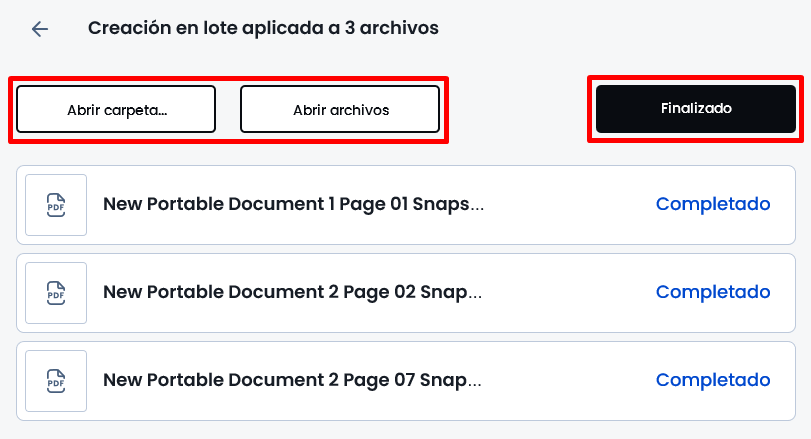Select the third file row card

(x=406, y=381)
